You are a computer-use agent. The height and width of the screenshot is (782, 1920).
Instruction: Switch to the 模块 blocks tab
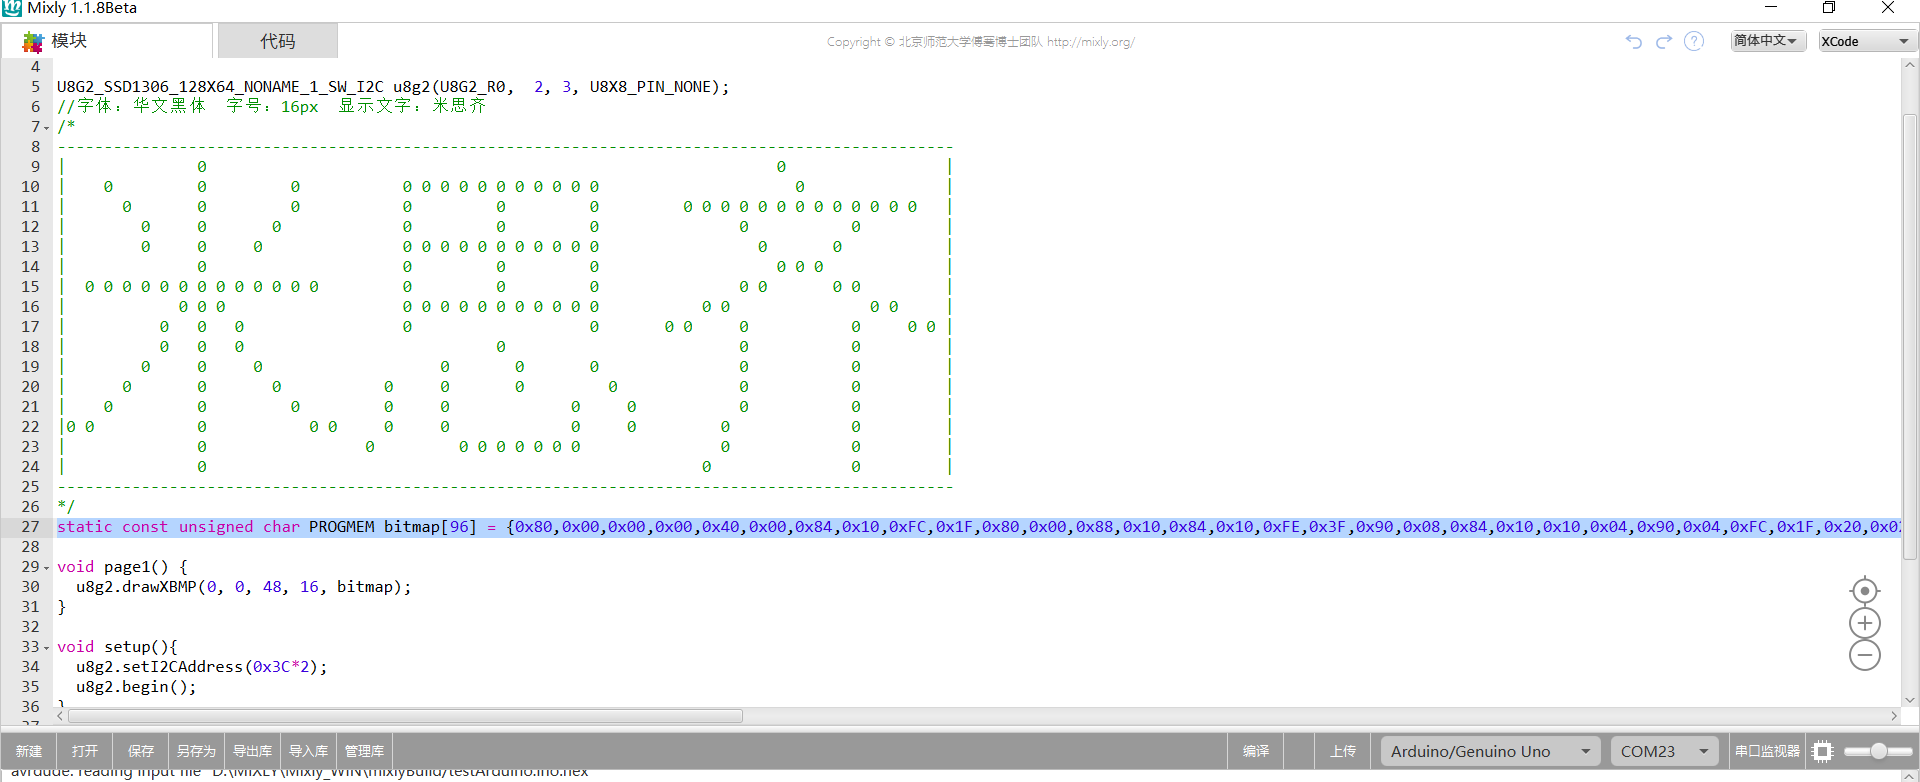(107, 41)
